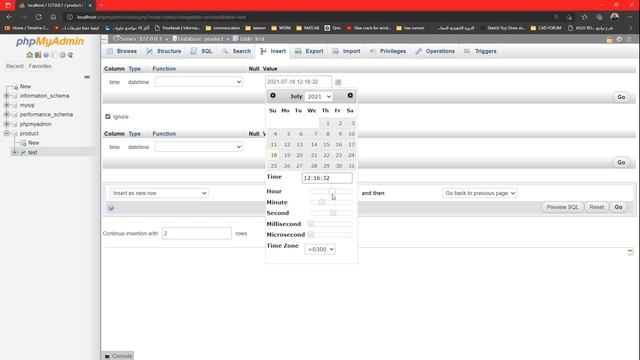Screen dimensions: 640x360
Task: Expand performance_schema database node
Action: 7,115
